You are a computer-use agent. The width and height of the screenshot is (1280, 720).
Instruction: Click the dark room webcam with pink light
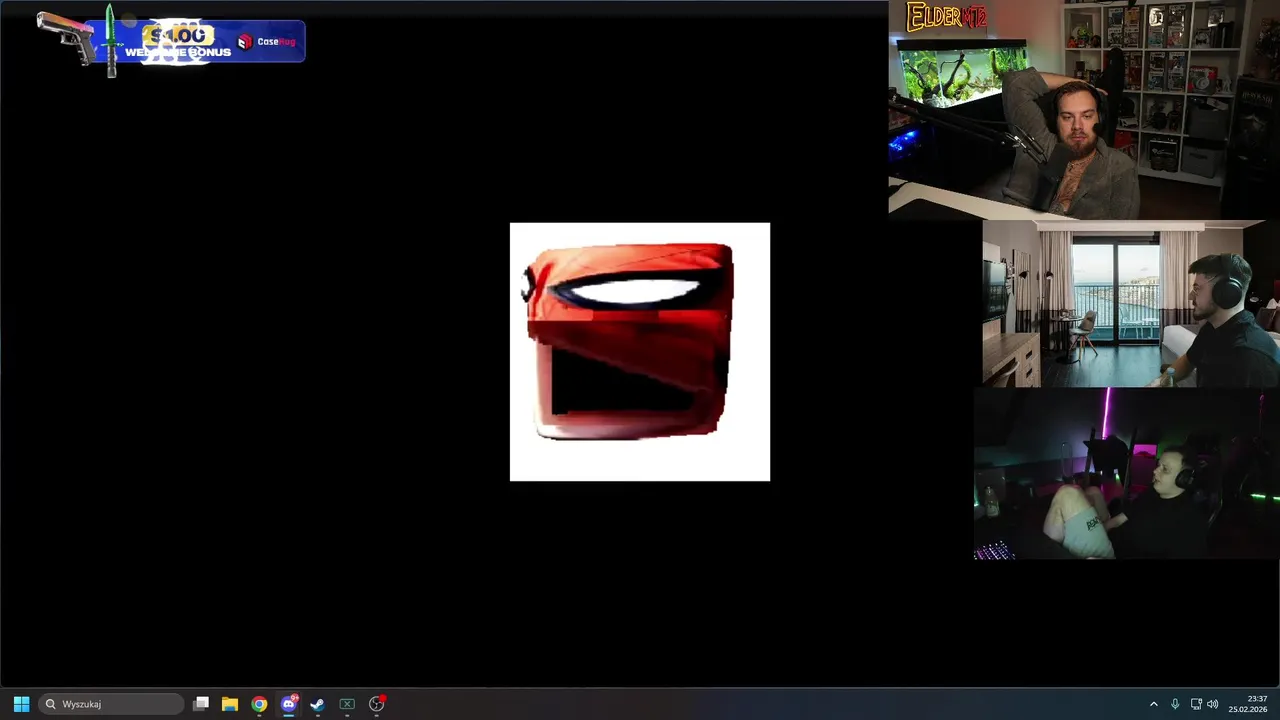click(x=1127, y=474)
